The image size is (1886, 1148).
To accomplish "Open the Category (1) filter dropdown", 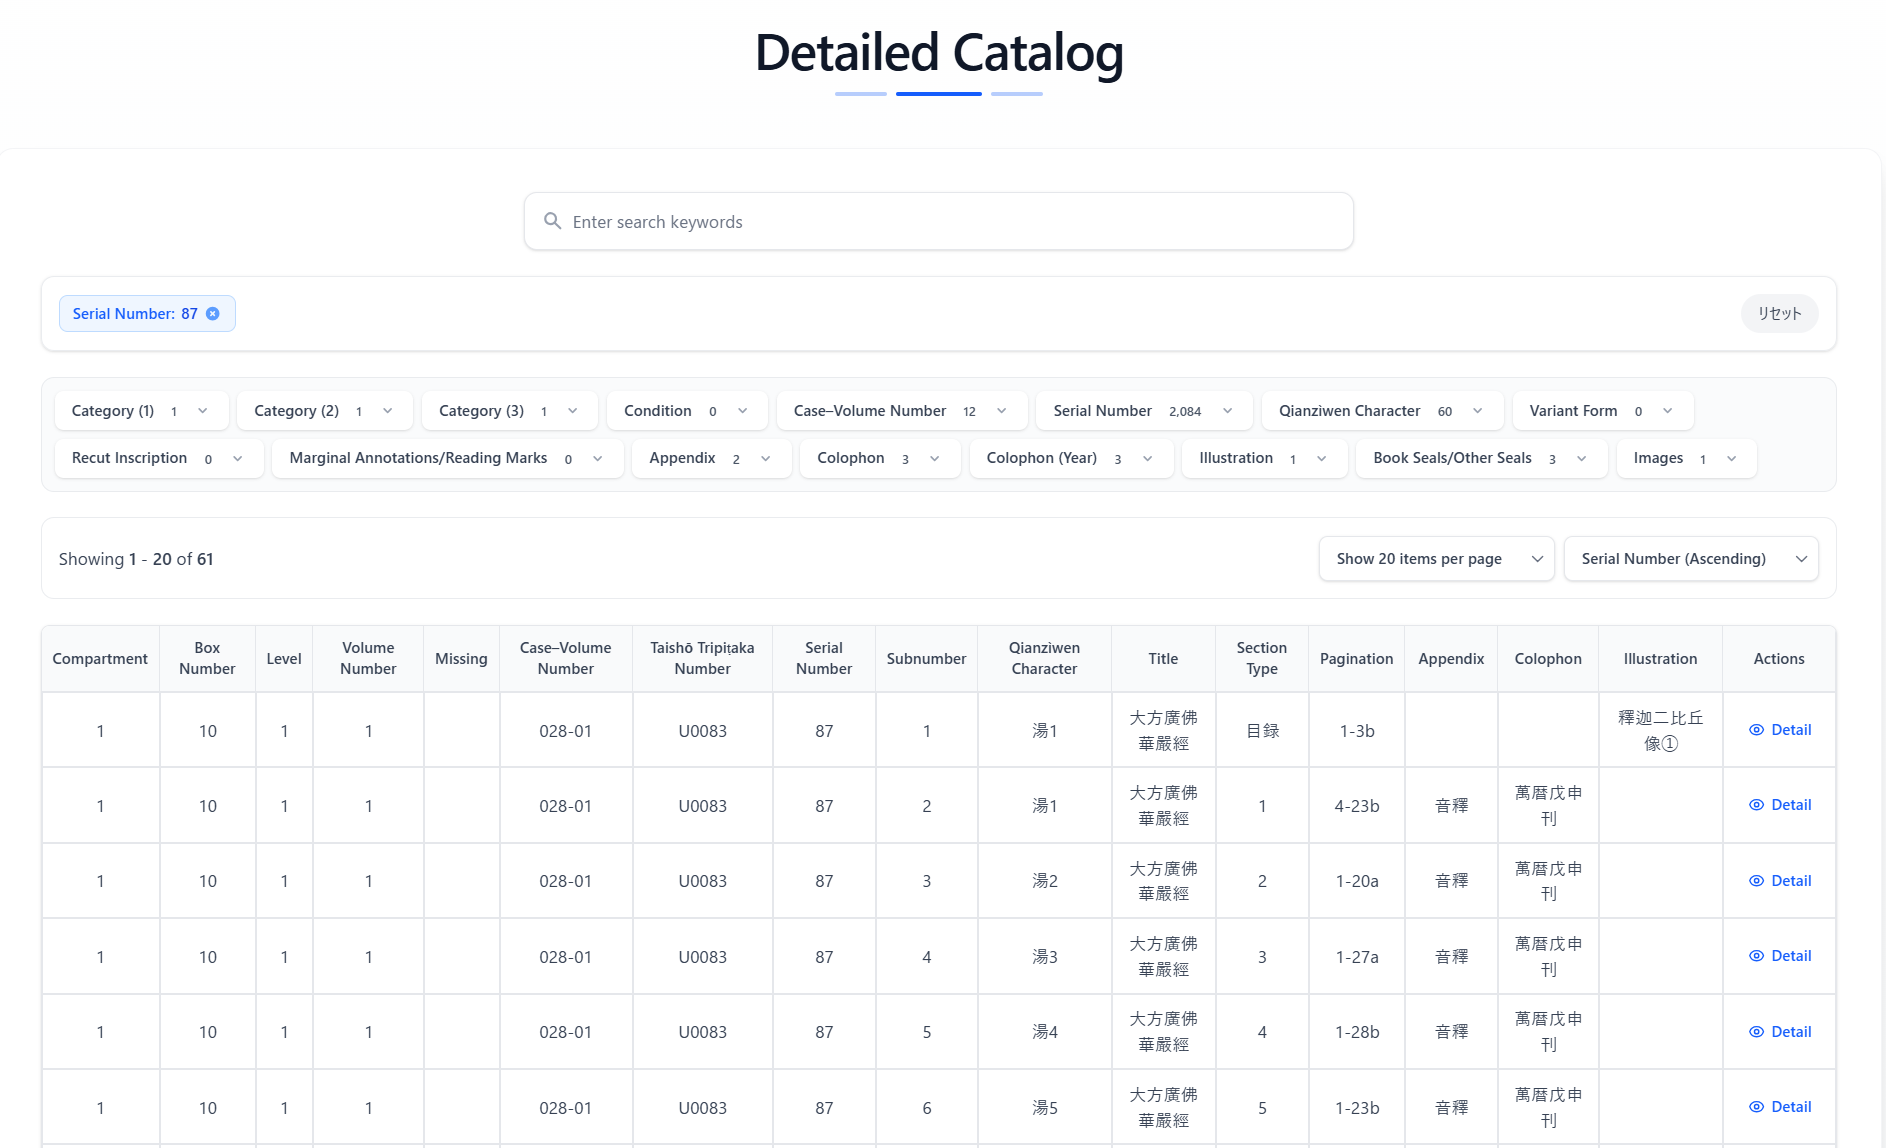I will 141,410.
